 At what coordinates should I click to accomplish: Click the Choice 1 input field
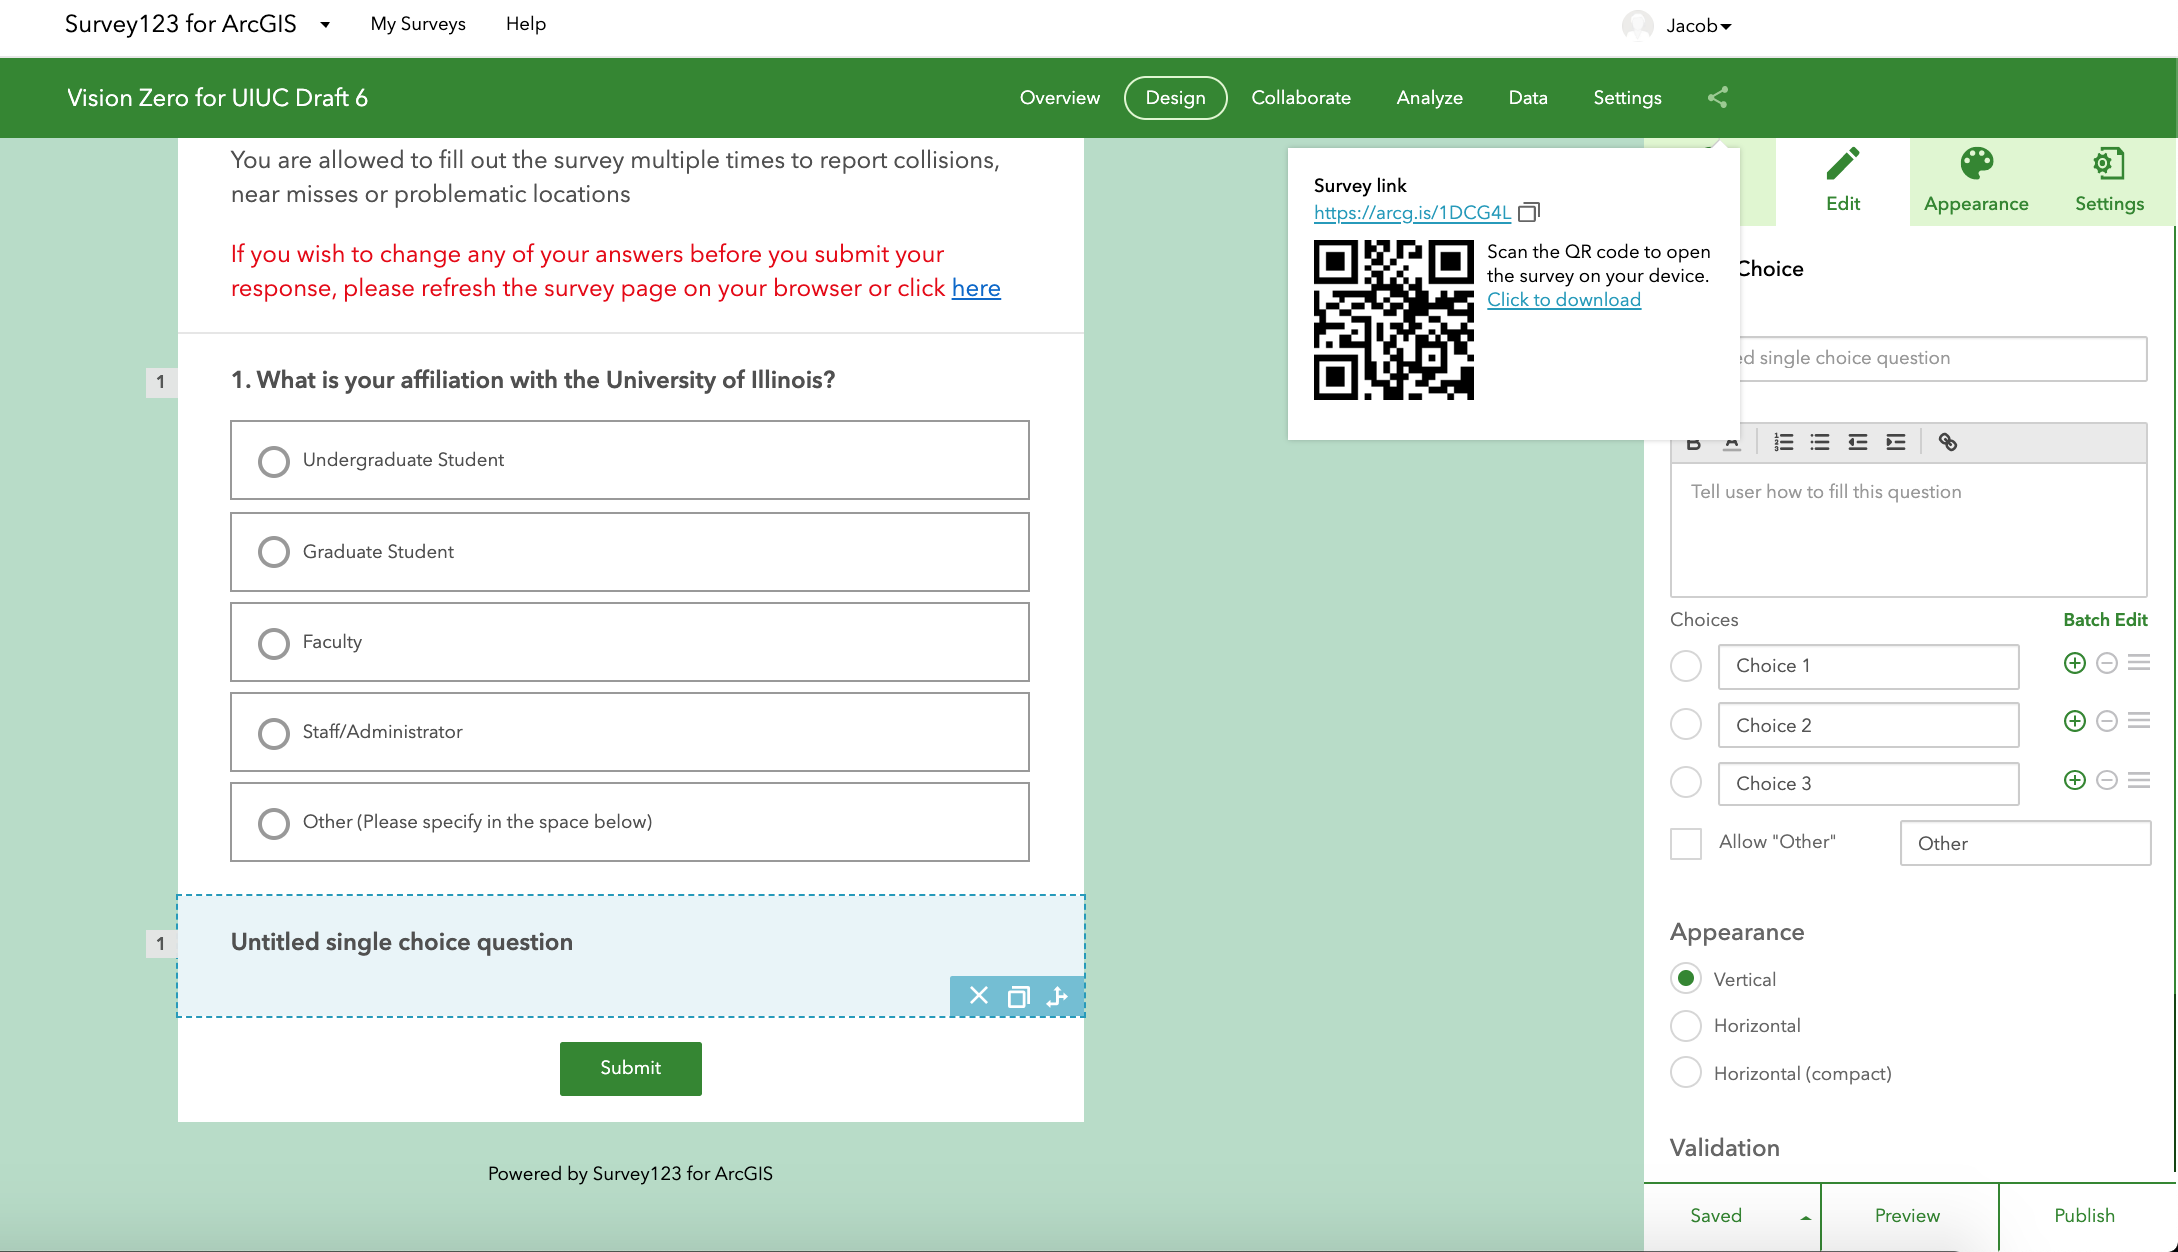coord(1868,666)
